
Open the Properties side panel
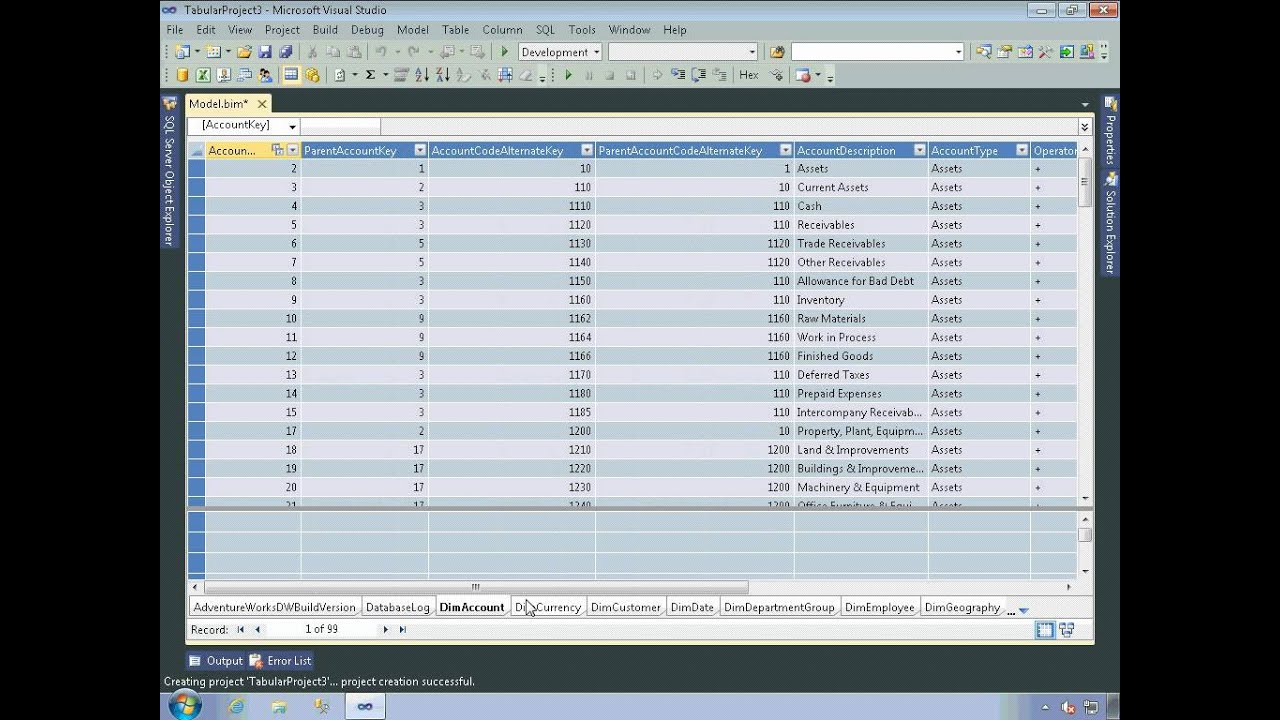[1110, 132]
